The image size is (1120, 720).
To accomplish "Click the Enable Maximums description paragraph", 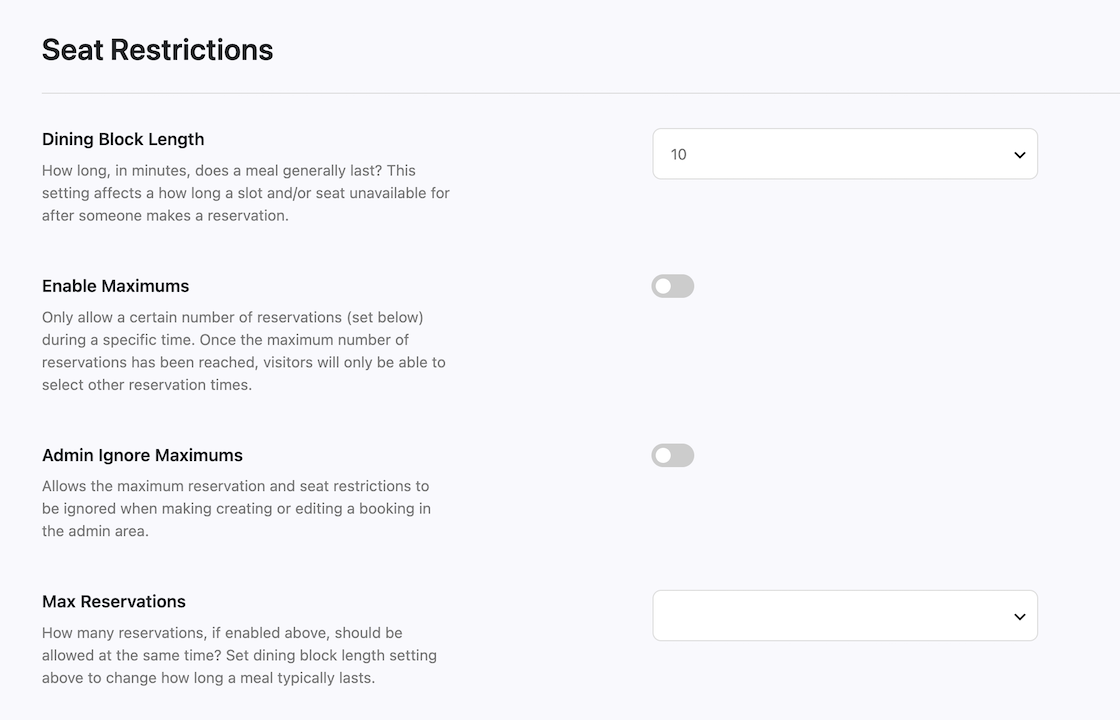I will 244,351.
